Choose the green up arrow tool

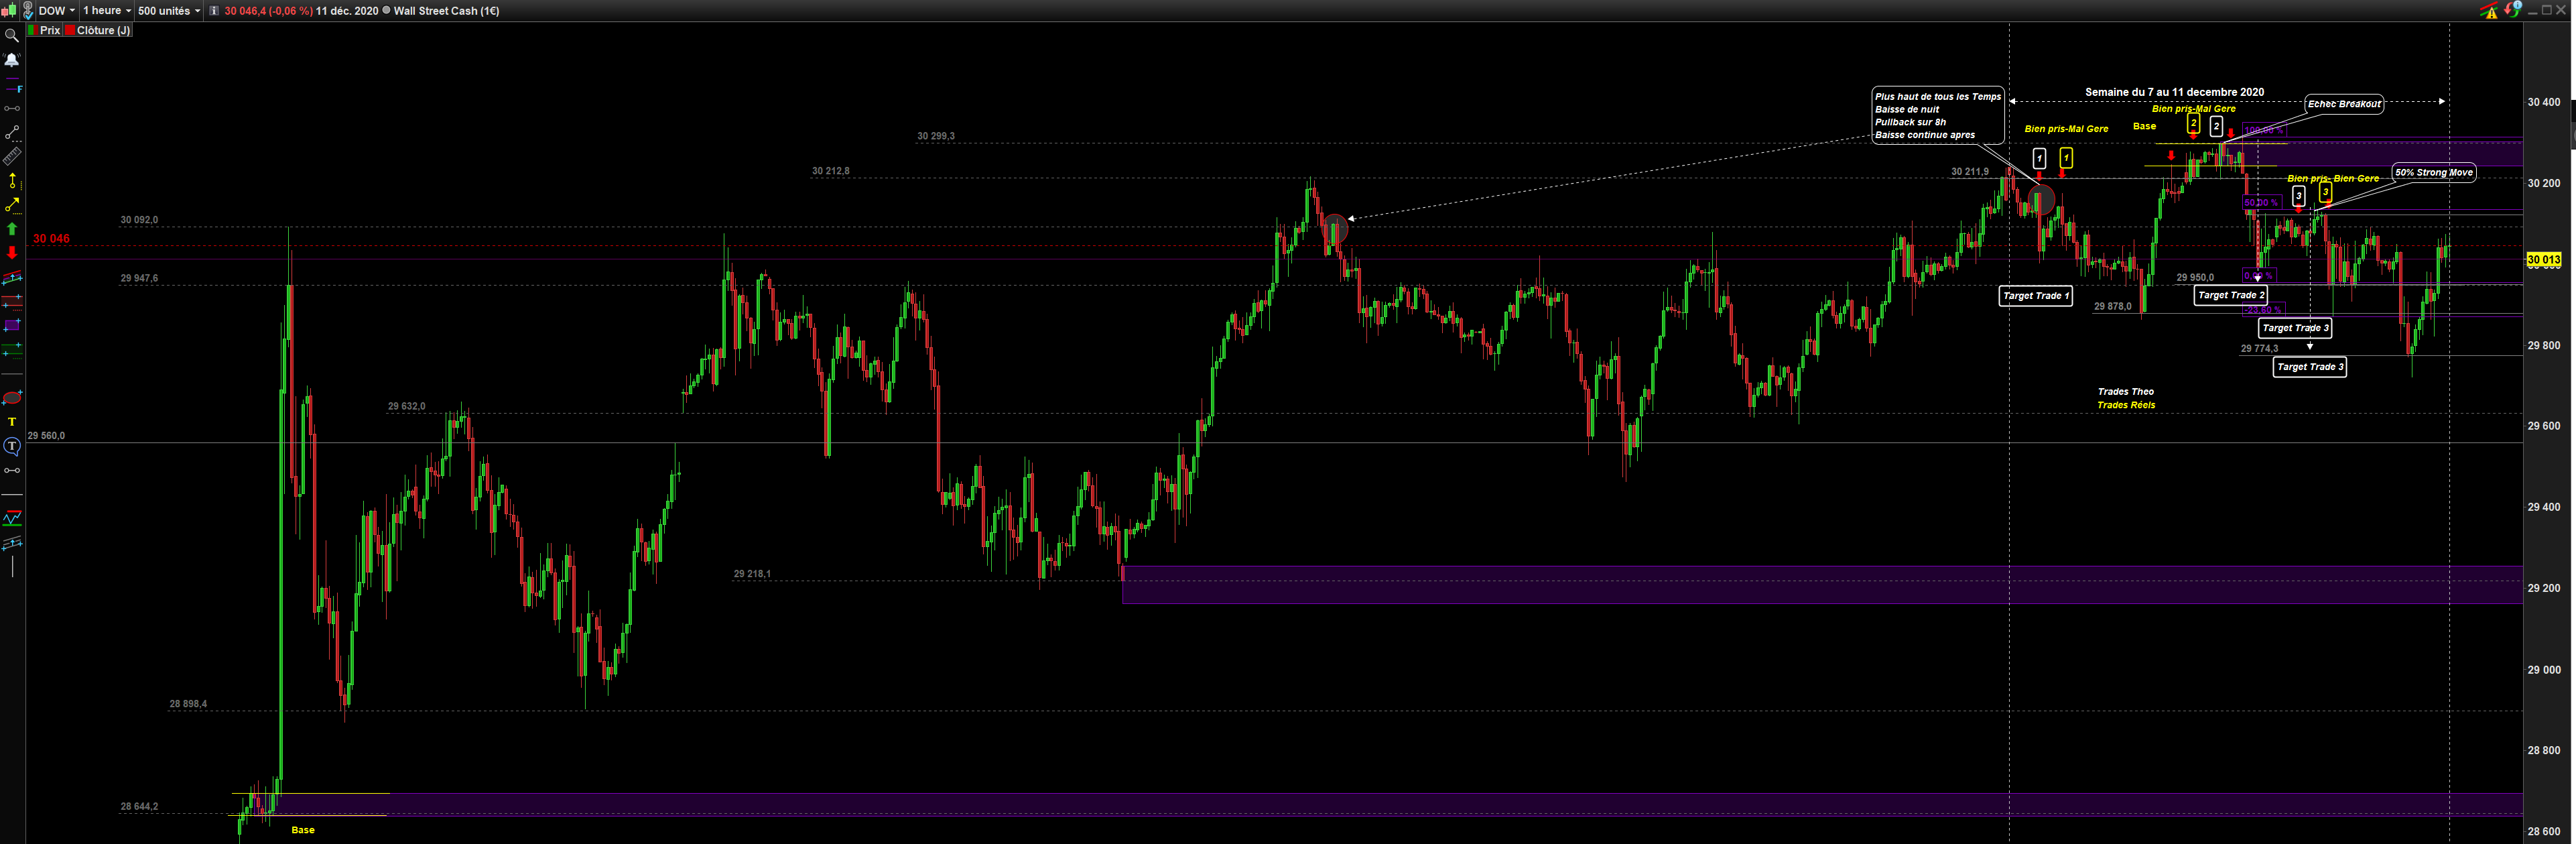click(x=12, y=229)
